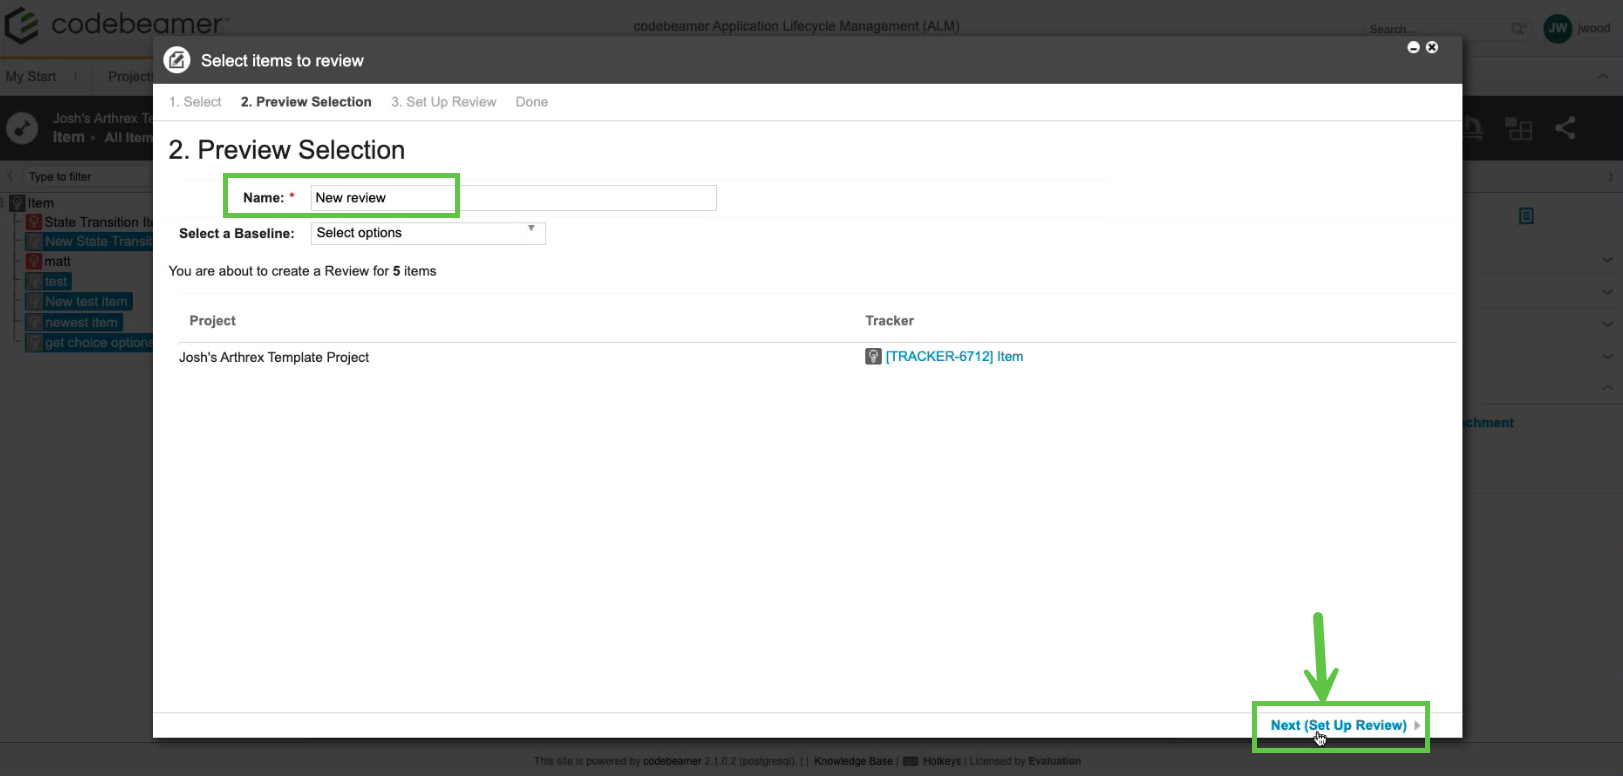Collapse the top navigation bar chevron
This screenshot has height=776, width=1623.
pyautogui.click(x=1603, y=76)
